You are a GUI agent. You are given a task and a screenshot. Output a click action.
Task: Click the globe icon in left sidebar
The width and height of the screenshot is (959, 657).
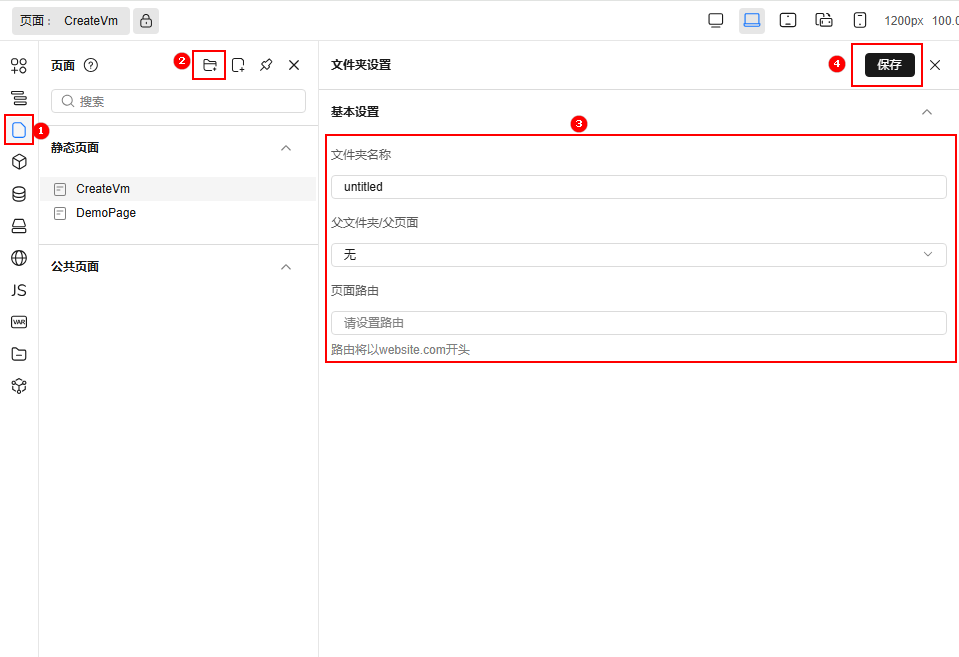coord(19,258)
